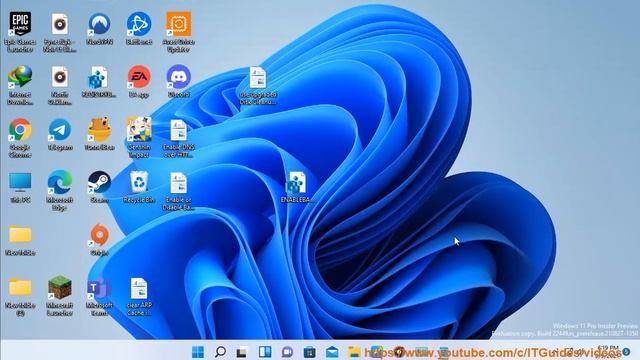Select the Internet Download Manager shortcut
640x360 pixels.
pyautogui.click(x=20, y=85)
